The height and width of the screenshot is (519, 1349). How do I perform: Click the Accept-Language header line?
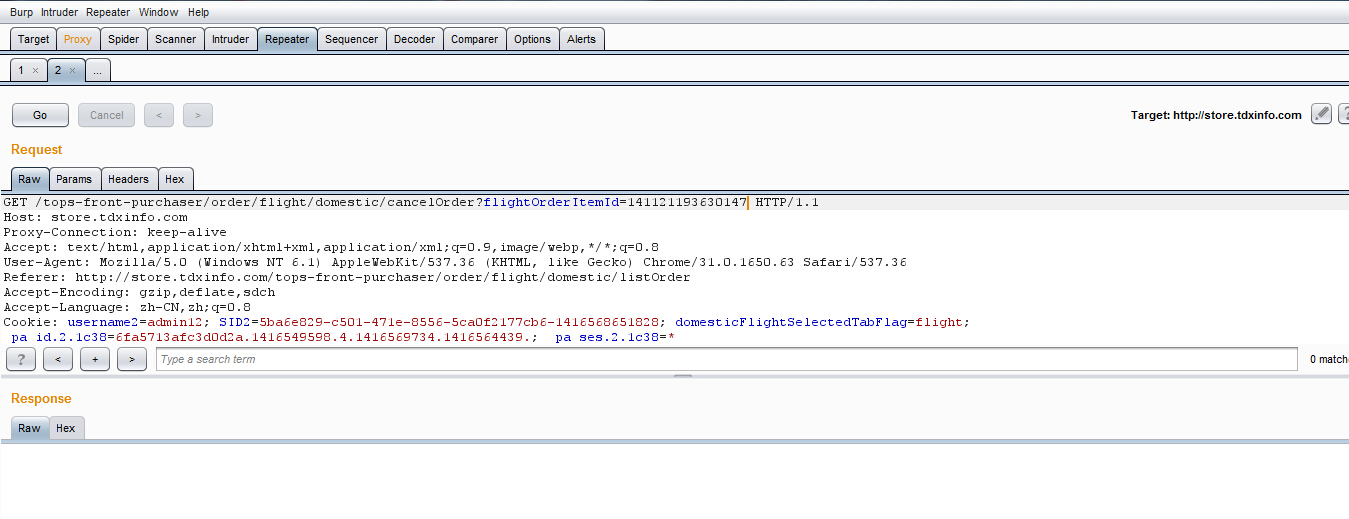127,307
